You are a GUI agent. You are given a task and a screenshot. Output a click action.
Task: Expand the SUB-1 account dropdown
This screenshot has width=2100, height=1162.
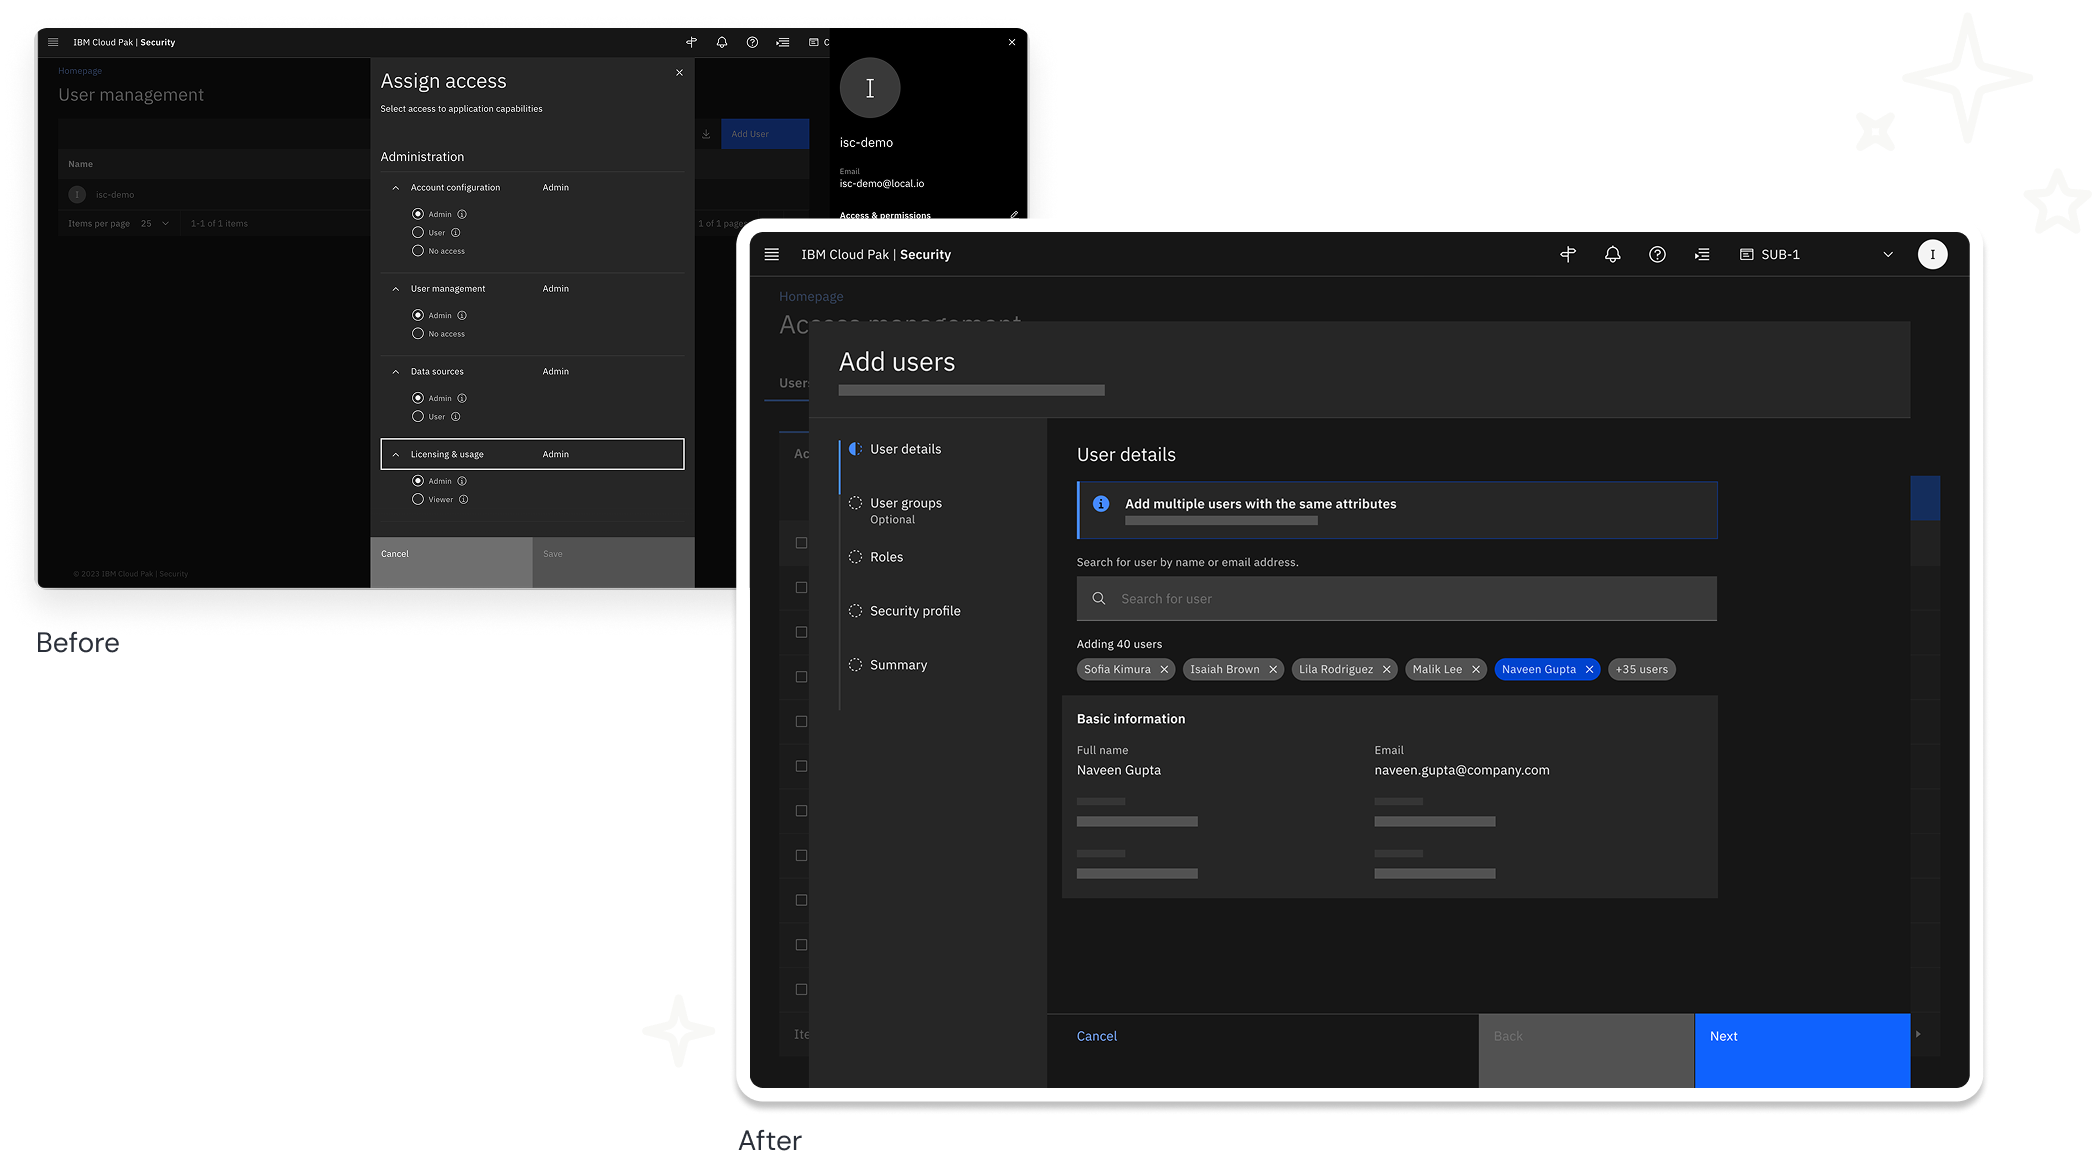pos(1888,255)
